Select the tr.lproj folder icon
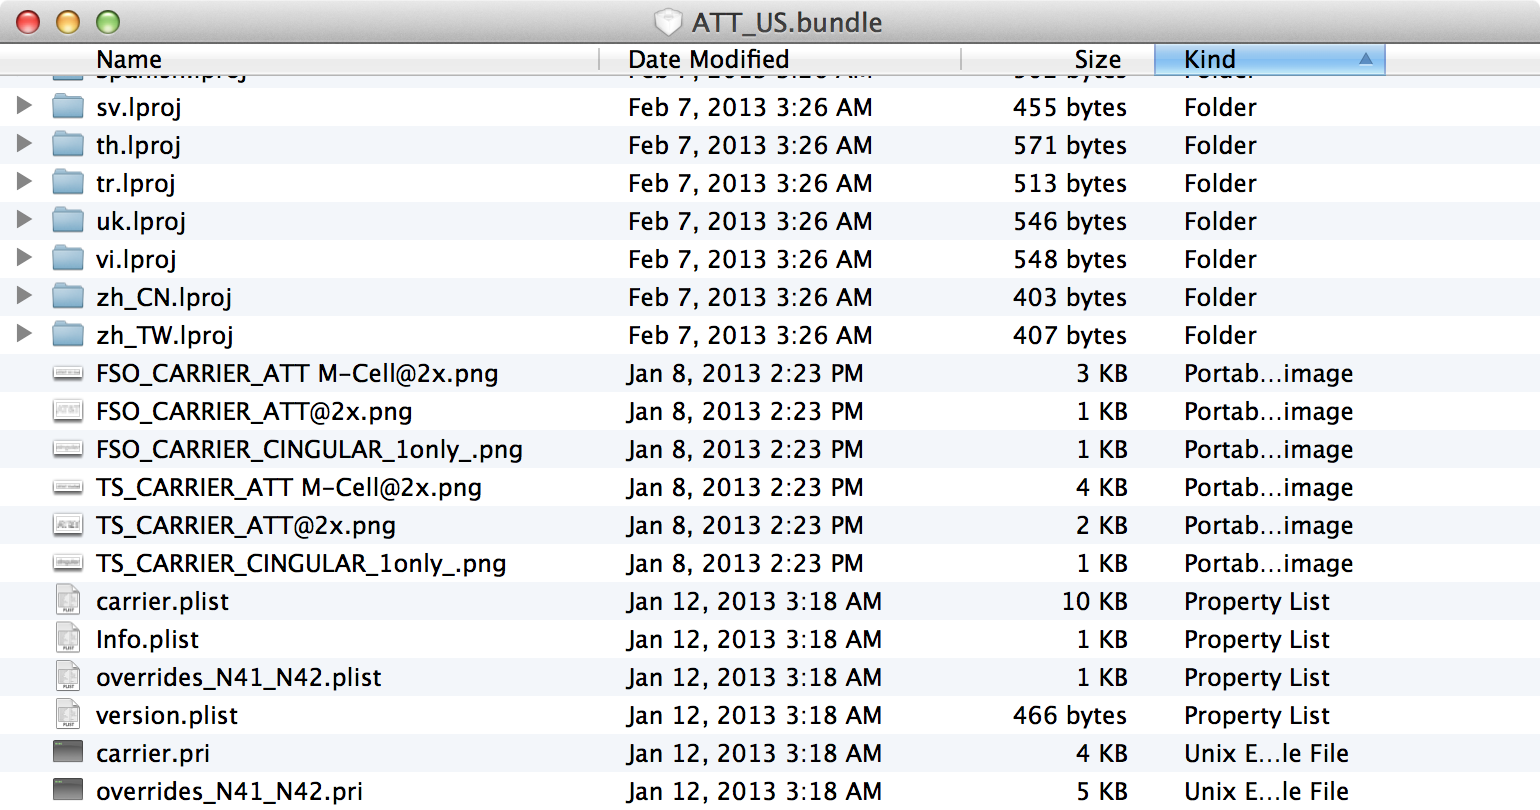The width and height of the screenshot is (1540, 810). (68, 182)
